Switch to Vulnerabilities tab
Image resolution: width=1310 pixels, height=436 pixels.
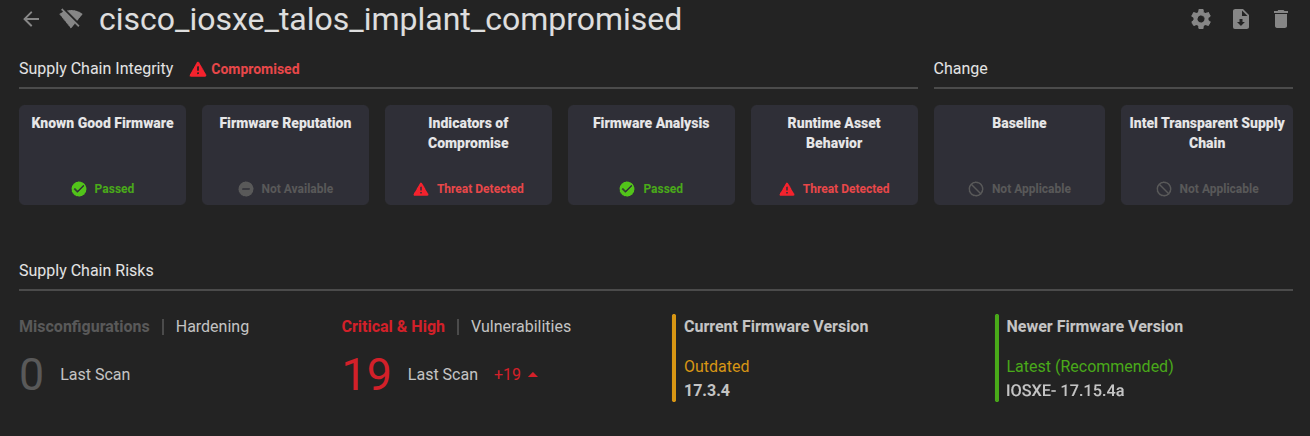coord(521,326)
